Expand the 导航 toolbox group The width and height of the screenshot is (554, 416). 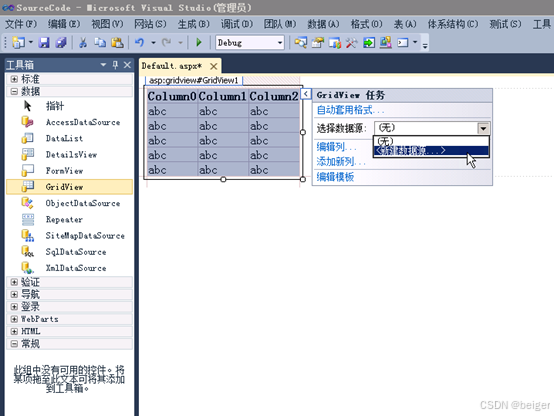pos(14,294)
